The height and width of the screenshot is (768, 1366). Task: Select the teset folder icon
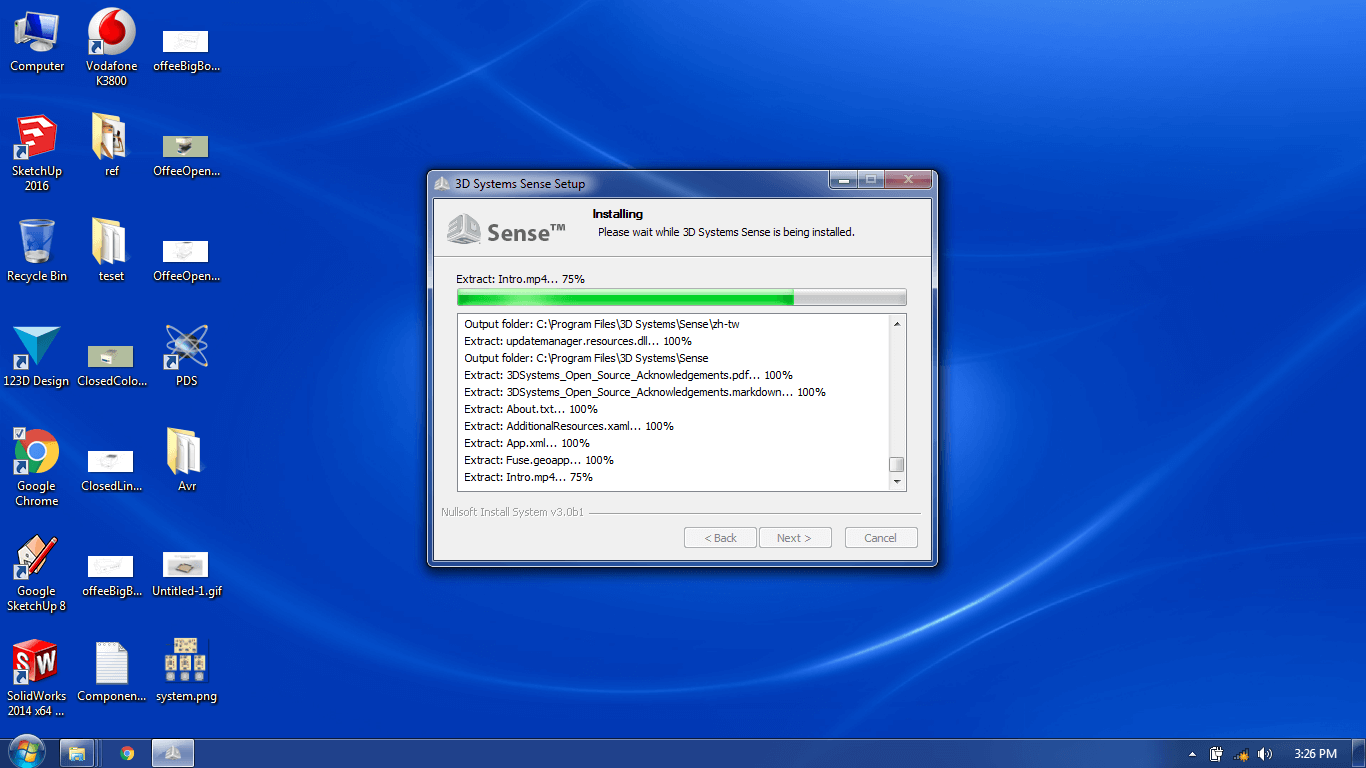click(112, 250)
